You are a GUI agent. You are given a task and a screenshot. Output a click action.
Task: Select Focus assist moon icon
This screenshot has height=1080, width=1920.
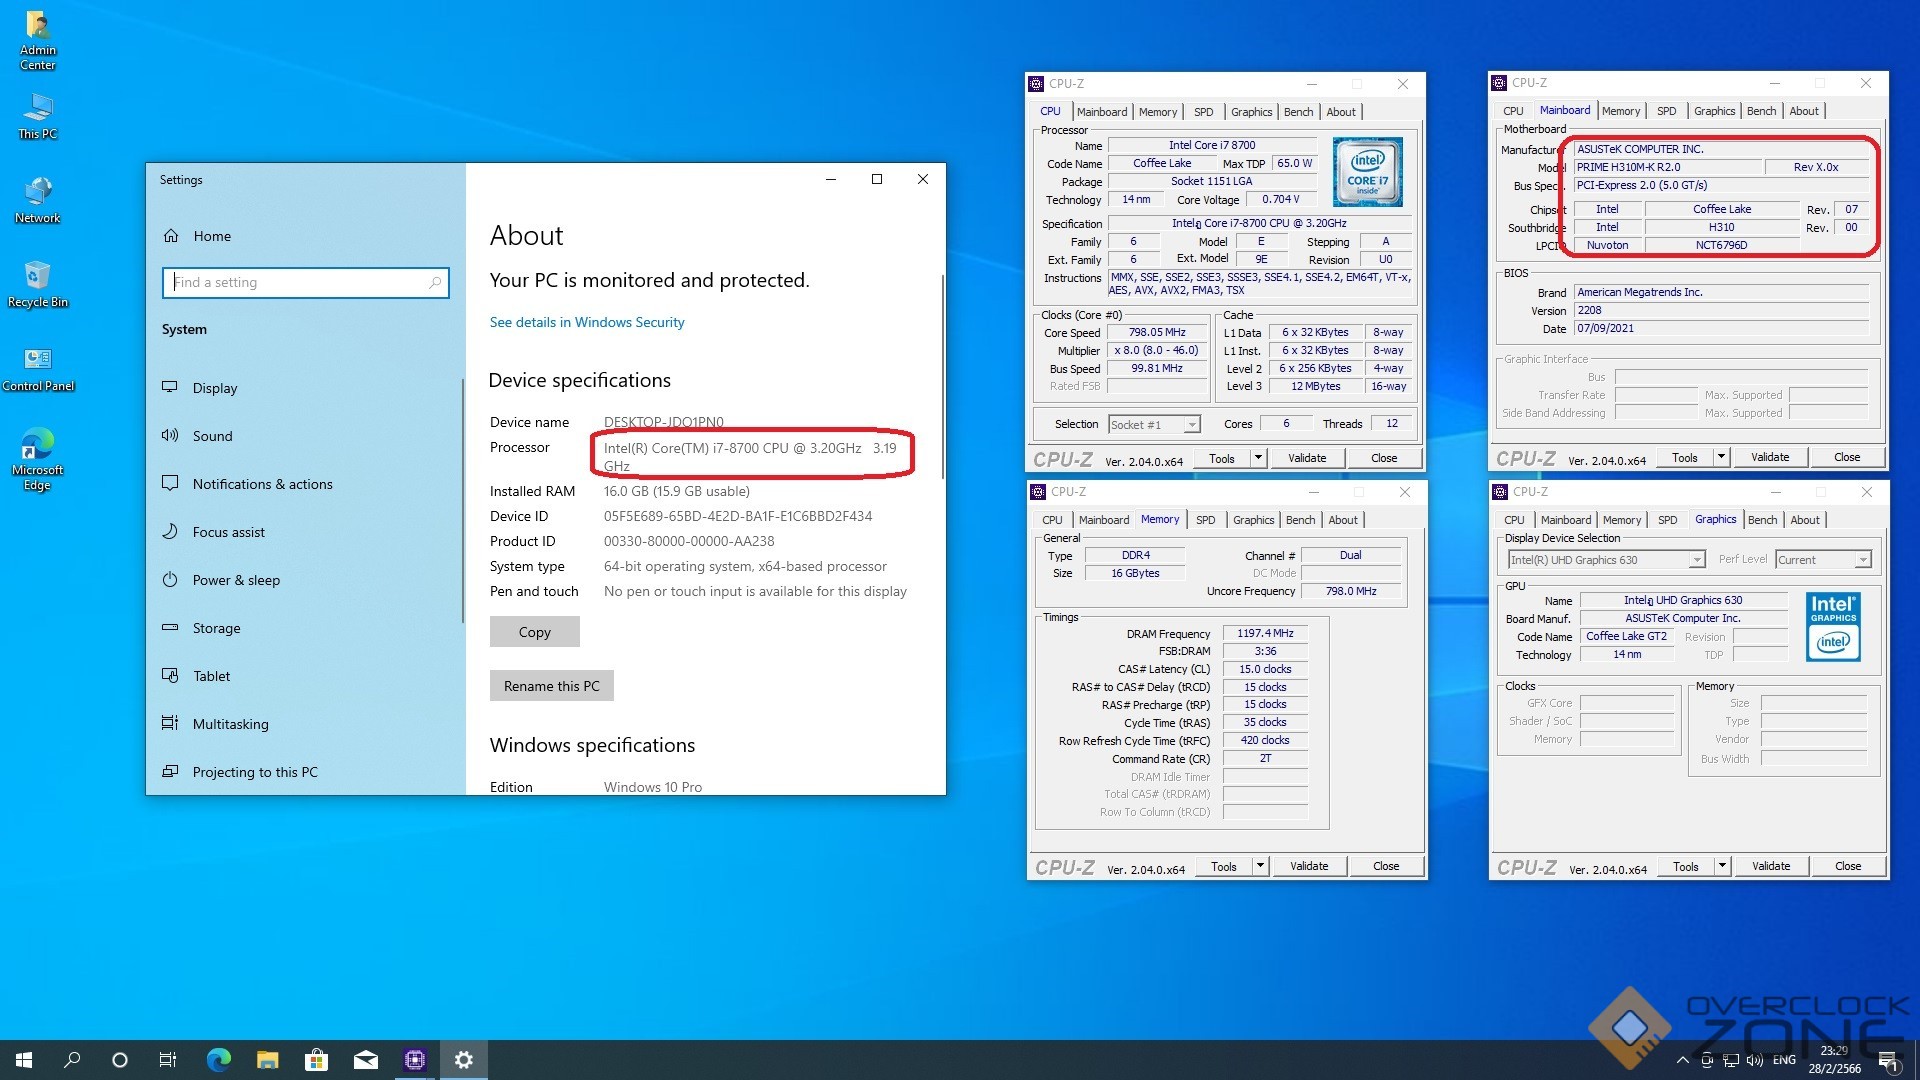click(170, 532)
